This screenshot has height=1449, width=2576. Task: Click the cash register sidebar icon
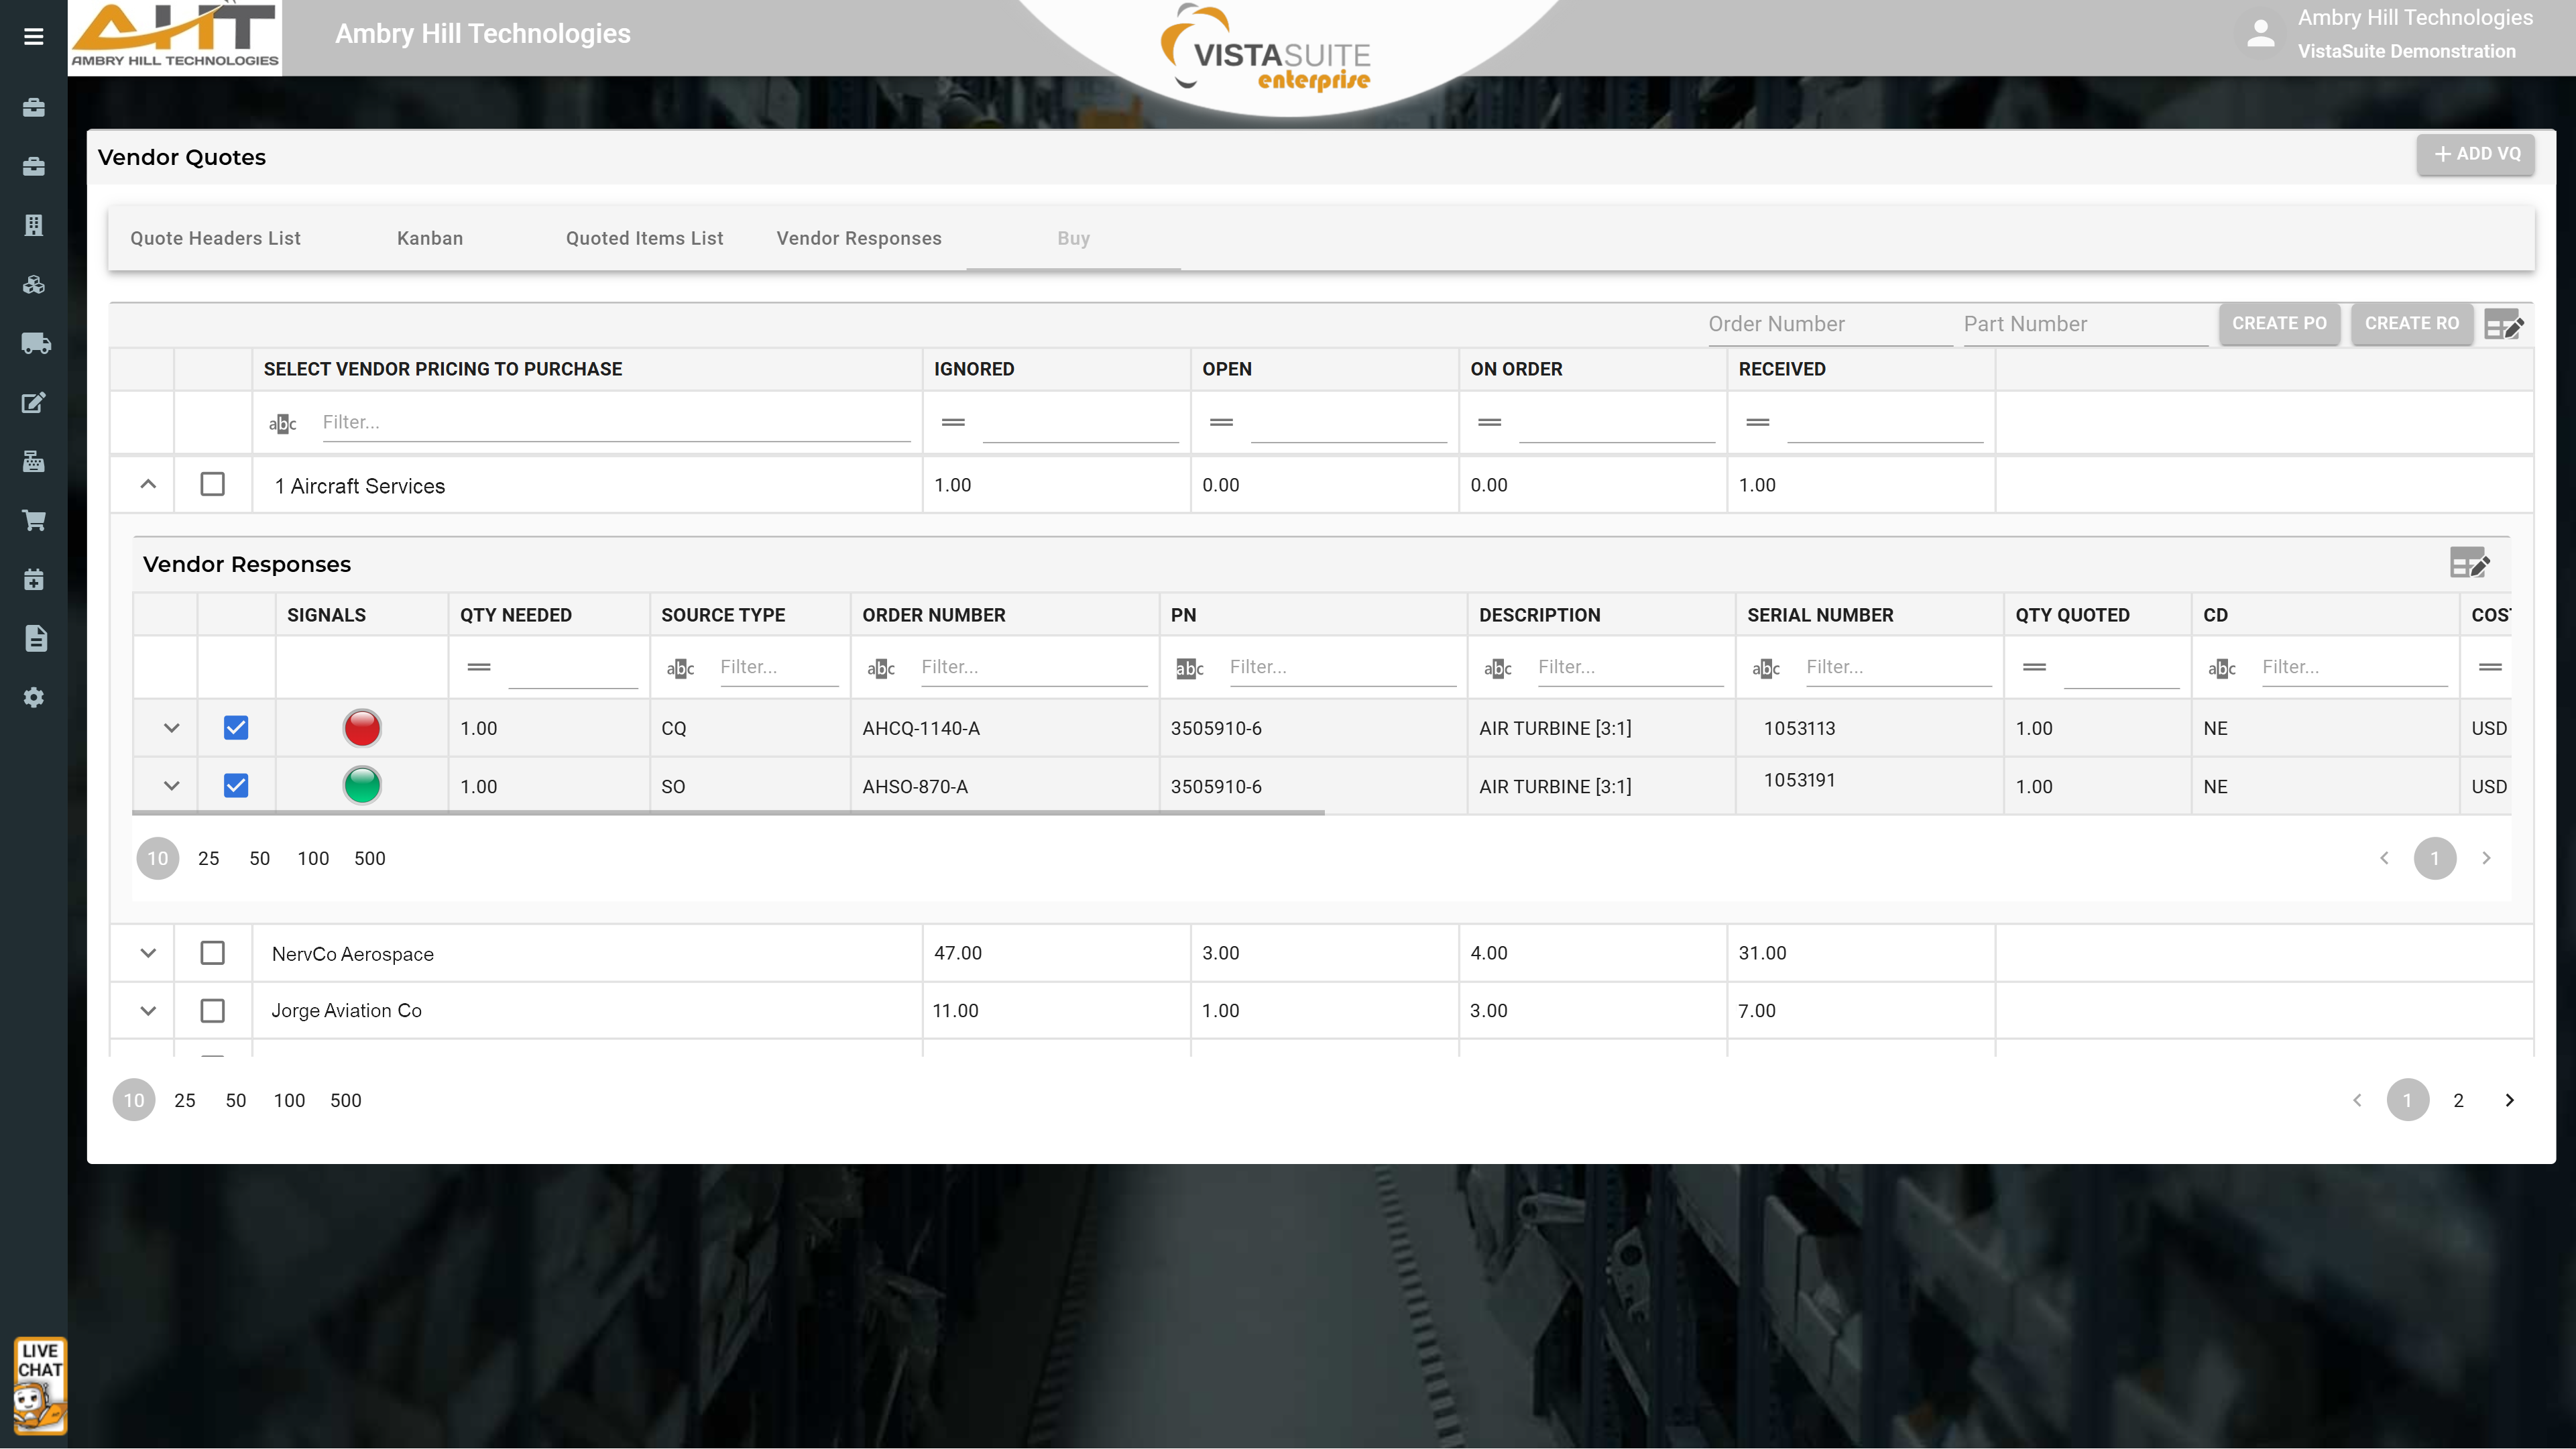click(x=33, y=461)
